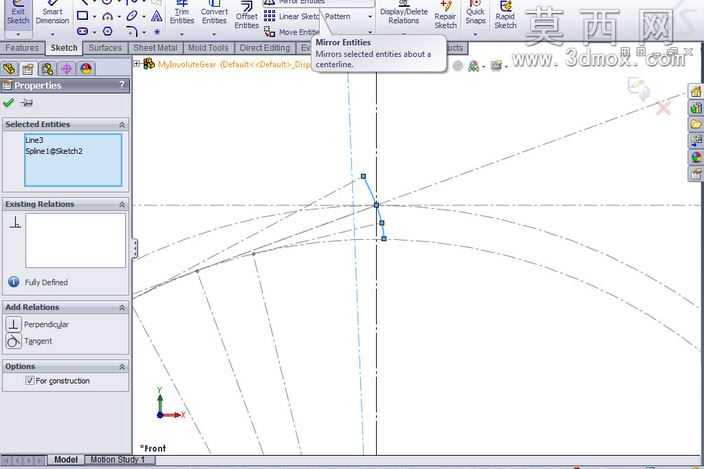The height and width of the screenshot is (469, 704).
Task: Switch to the Sketch tab
Action: point(64,48)
